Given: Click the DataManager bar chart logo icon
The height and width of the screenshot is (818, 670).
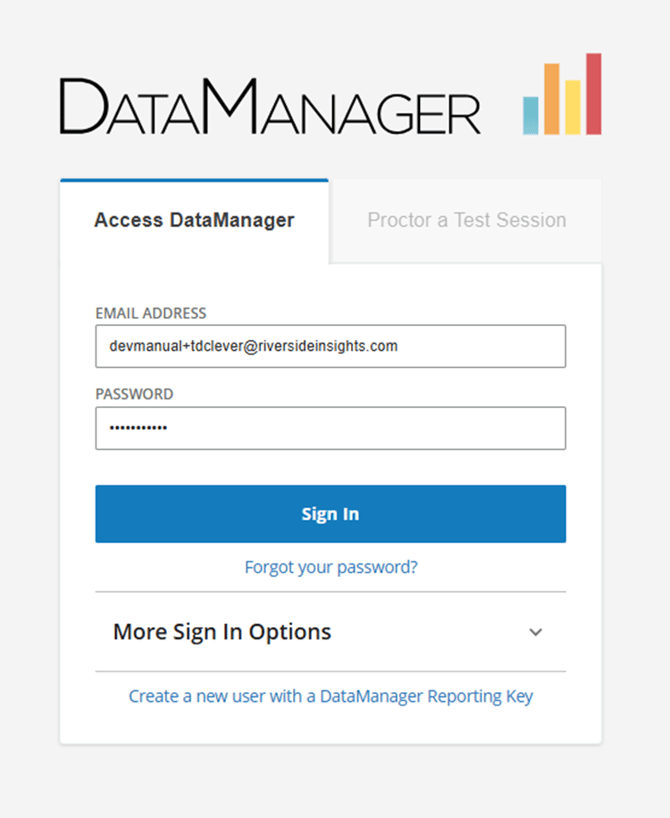Looking at the screenshot, I should (562, 94).
